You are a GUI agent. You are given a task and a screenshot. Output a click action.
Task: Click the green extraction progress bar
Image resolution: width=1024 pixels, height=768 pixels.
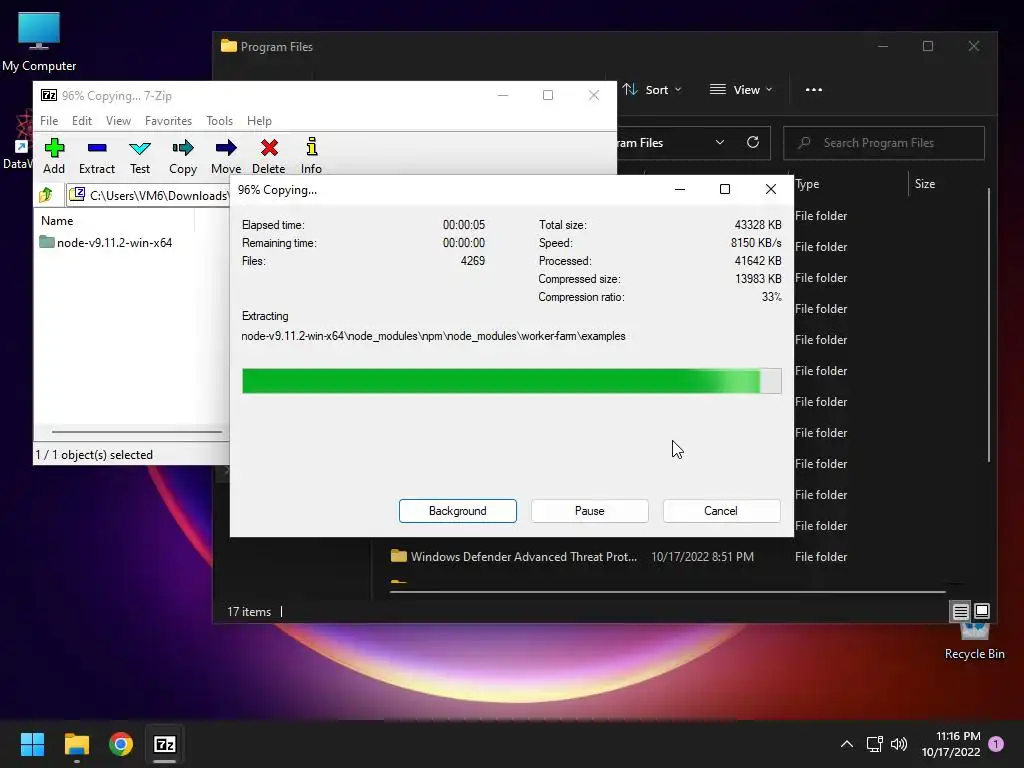click(x=511, y=381)
